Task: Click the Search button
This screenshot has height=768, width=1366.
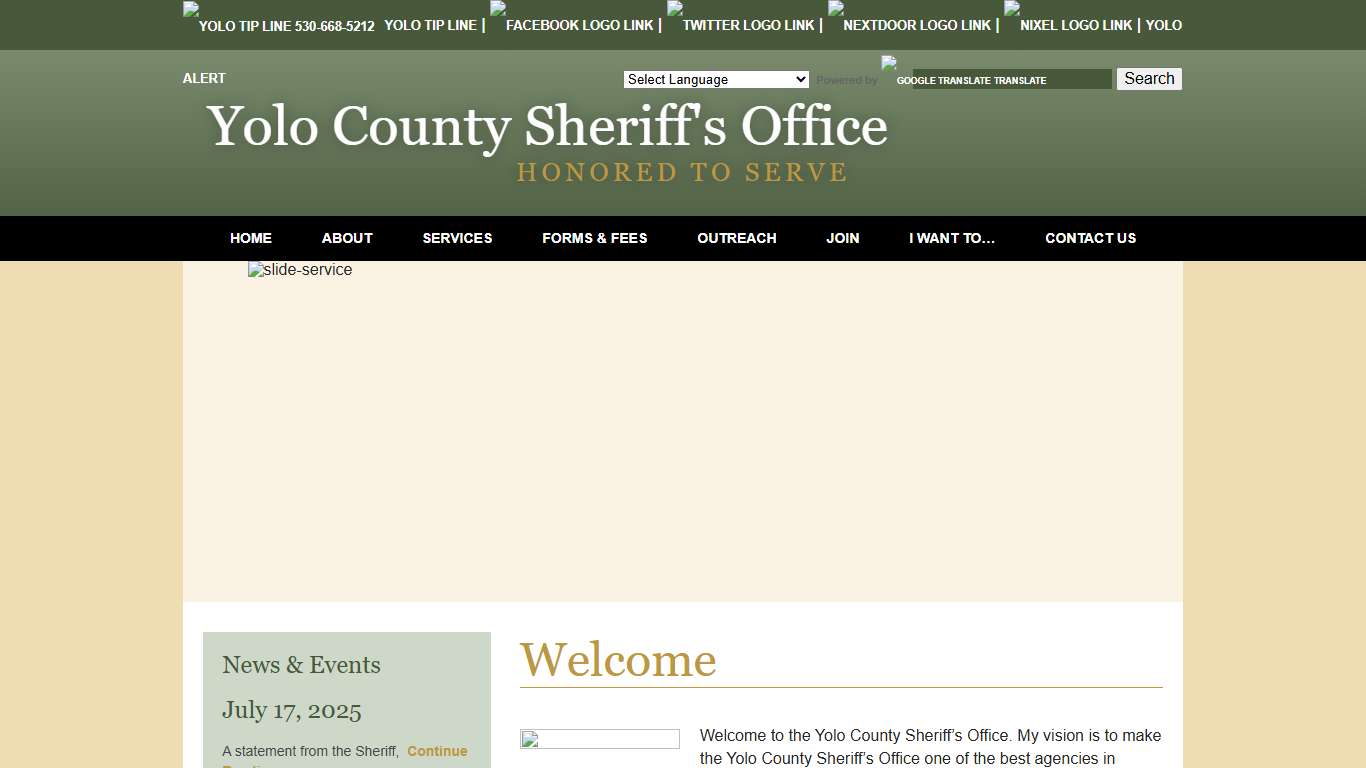Action: [1148, 78]
